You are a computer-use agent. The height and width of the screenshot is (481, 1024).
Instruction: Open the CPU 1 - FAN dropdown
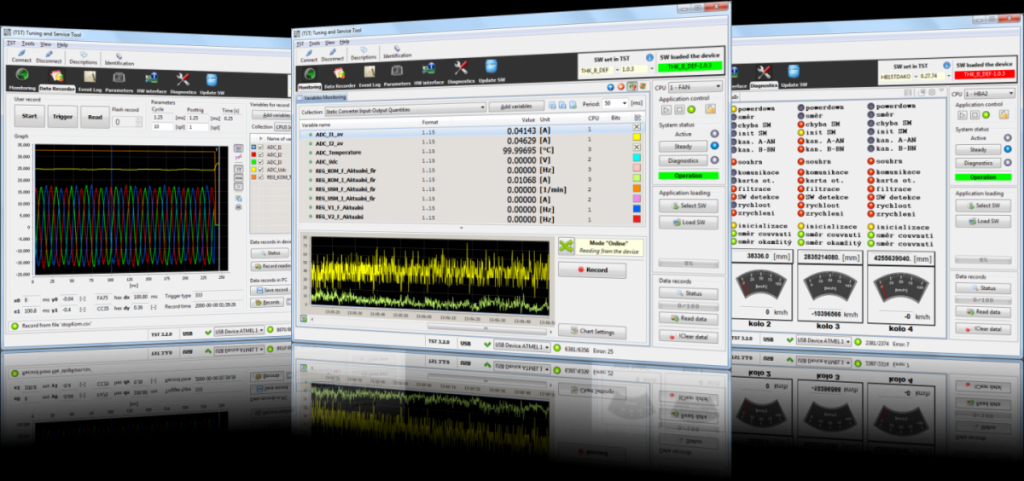tap(699, 88)
